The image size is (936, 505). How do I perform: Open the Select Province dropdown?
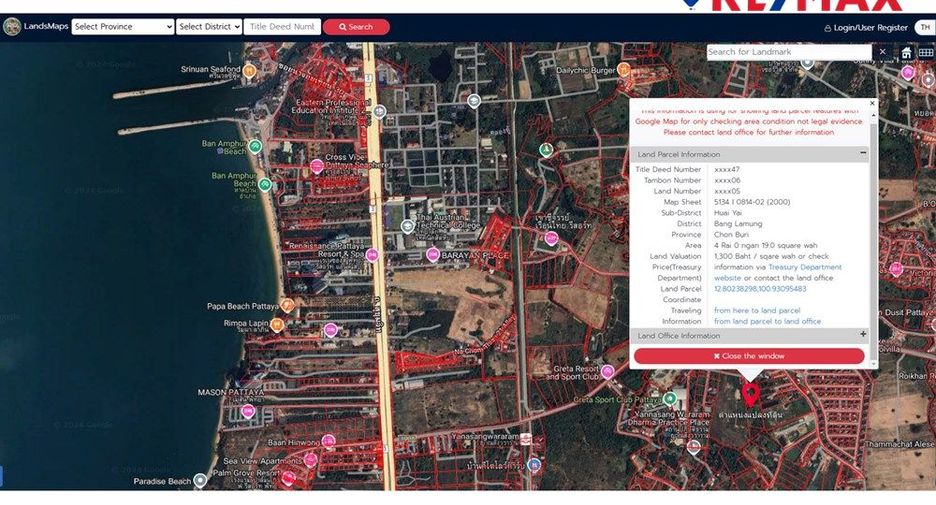(123, 27)
